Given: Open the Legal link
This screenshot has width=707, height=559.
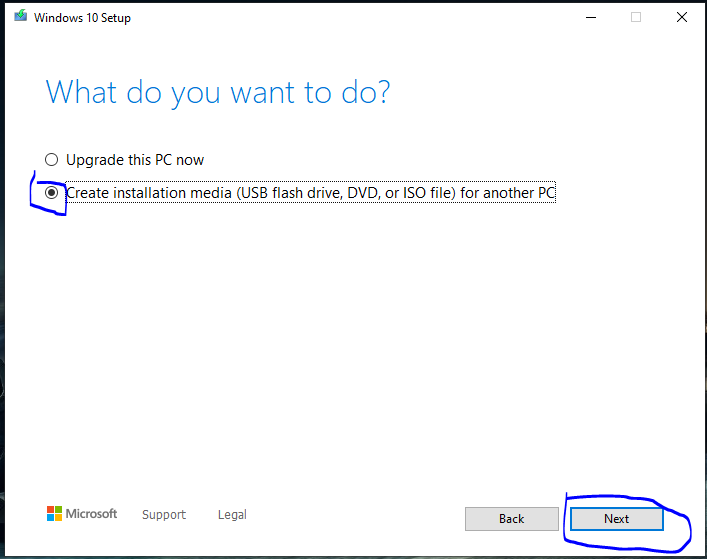Looking at the screenshot, I should pos(232,514).
